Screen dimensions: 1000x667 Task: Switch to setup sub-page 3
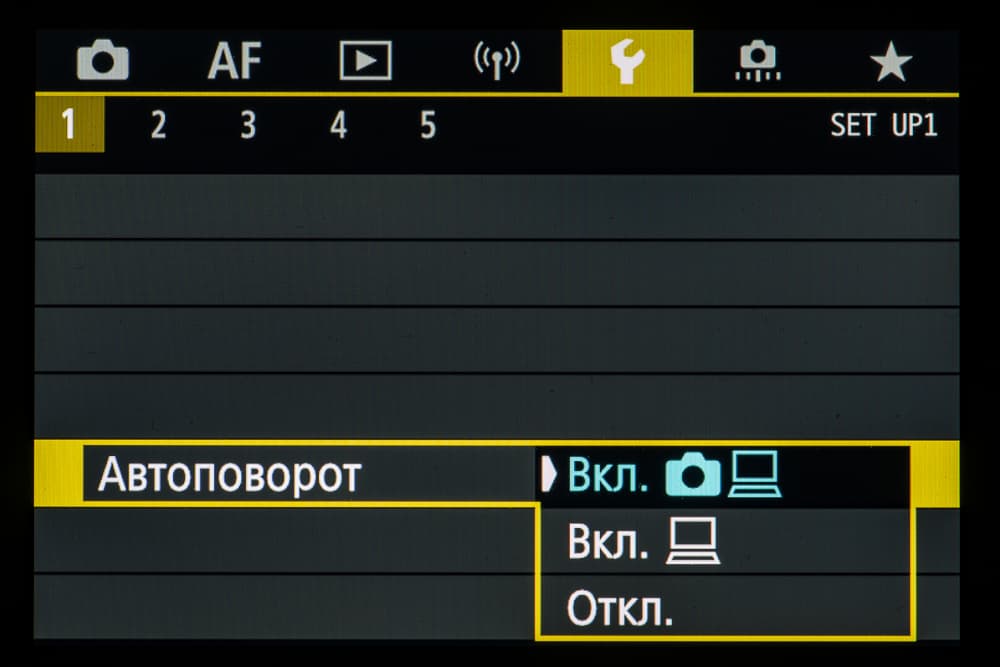click(248, 126)
